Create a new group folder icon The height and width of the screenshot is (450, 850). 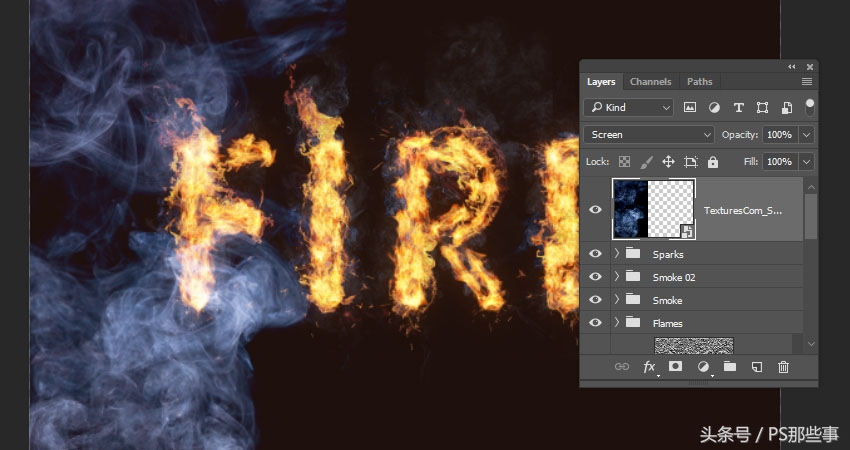(x=730, y=367)
